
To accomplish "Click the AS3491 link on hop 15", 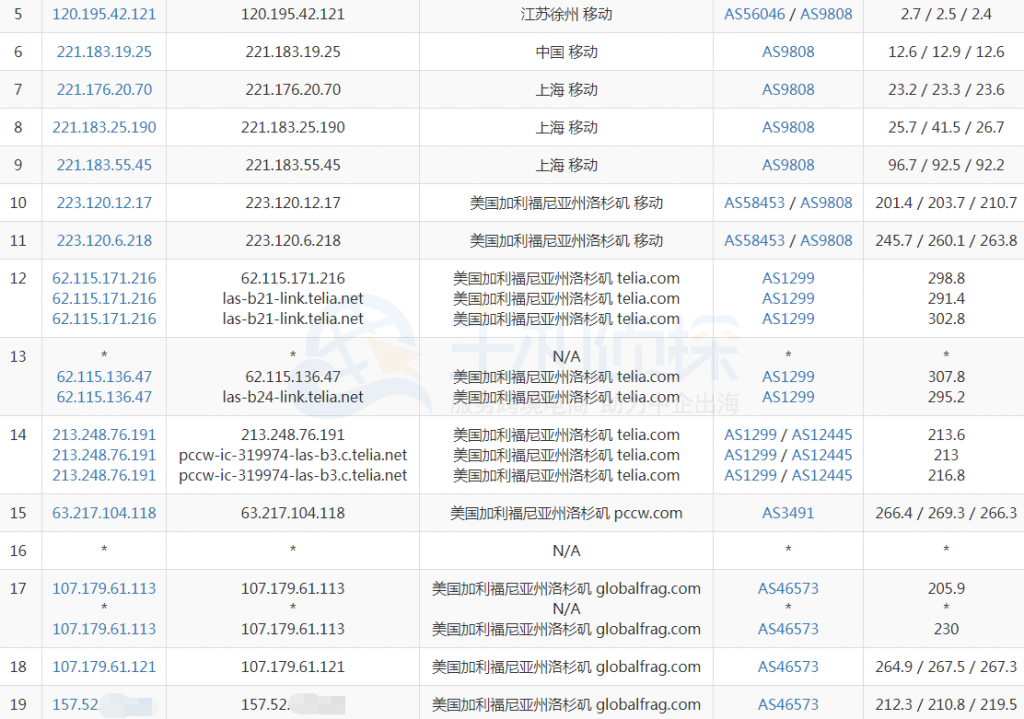I will [x=788, y=513].
